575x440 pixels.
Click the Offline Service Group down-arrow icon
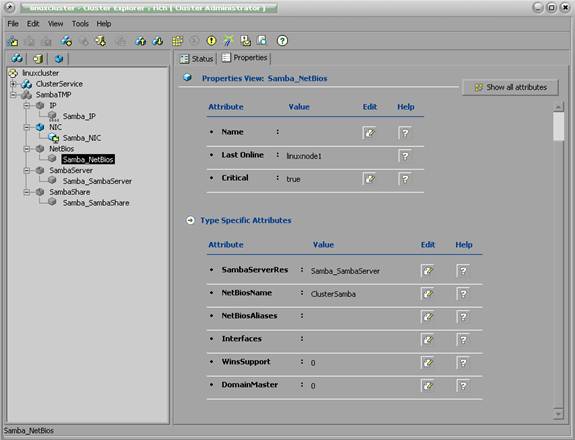[x=158, y=41]
